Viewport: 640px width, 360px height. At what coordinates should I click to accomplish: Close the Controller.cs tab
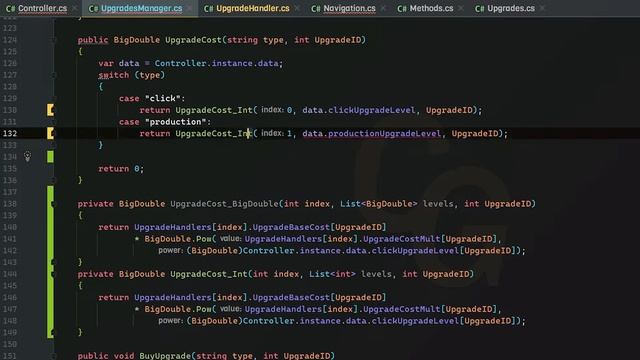75,8
